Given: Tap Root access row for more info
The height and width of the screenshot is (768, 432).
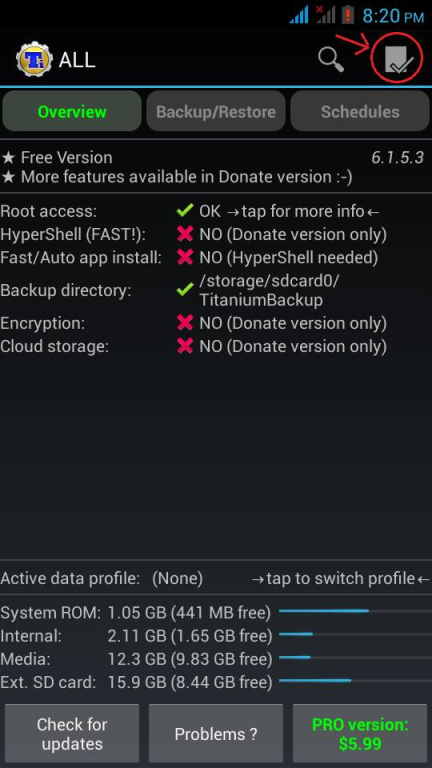Looking at the screenshot, I should coord(216,212).
